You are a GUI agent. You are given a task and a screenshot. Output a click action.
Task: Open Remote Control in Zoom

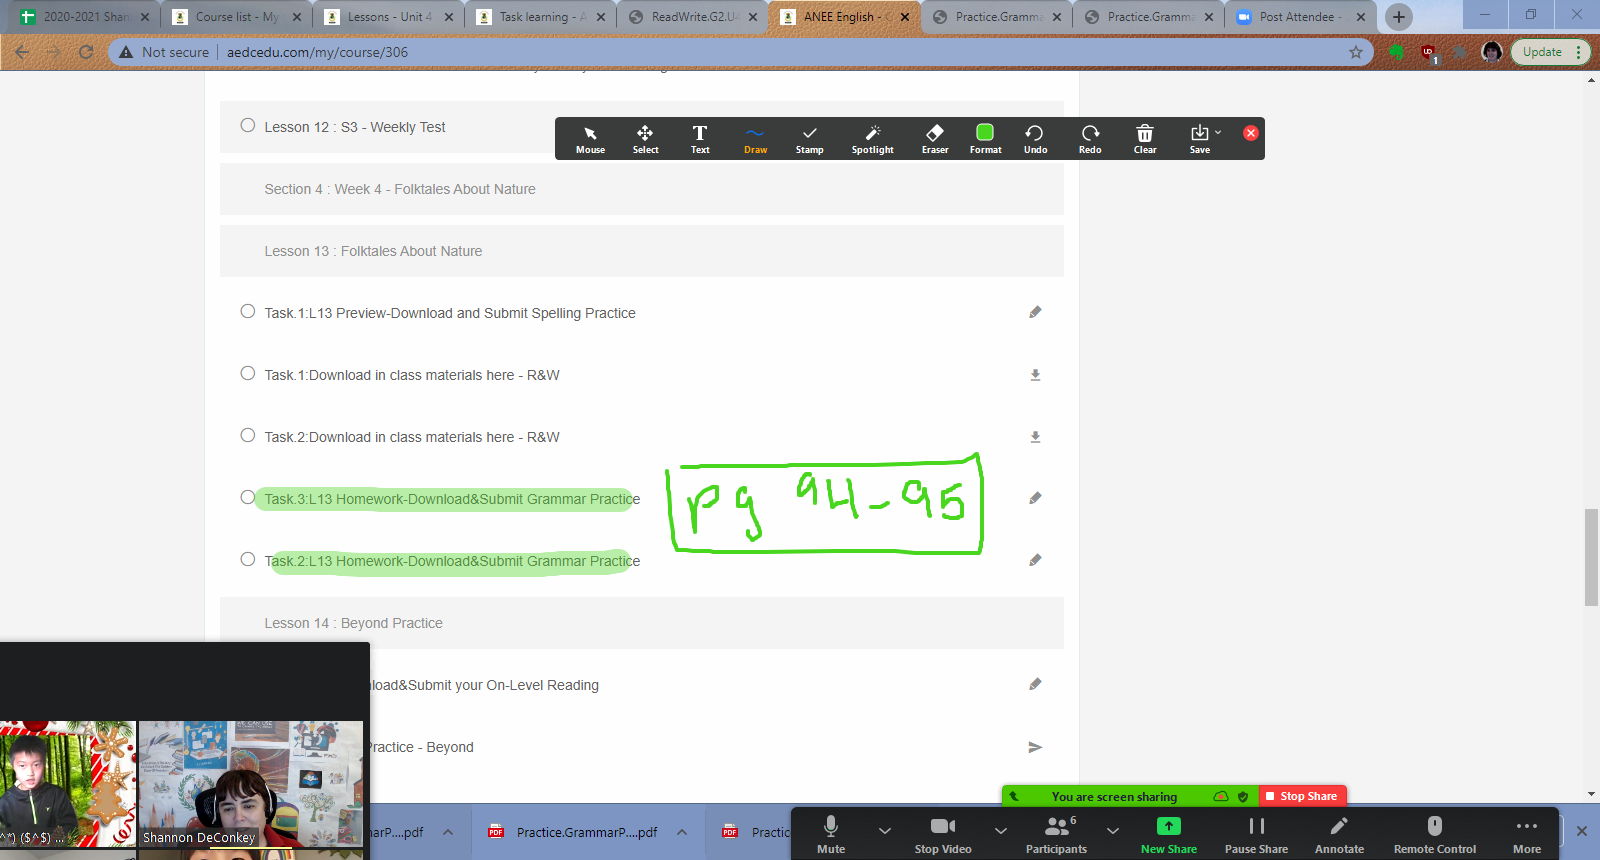click(1435, 834)
